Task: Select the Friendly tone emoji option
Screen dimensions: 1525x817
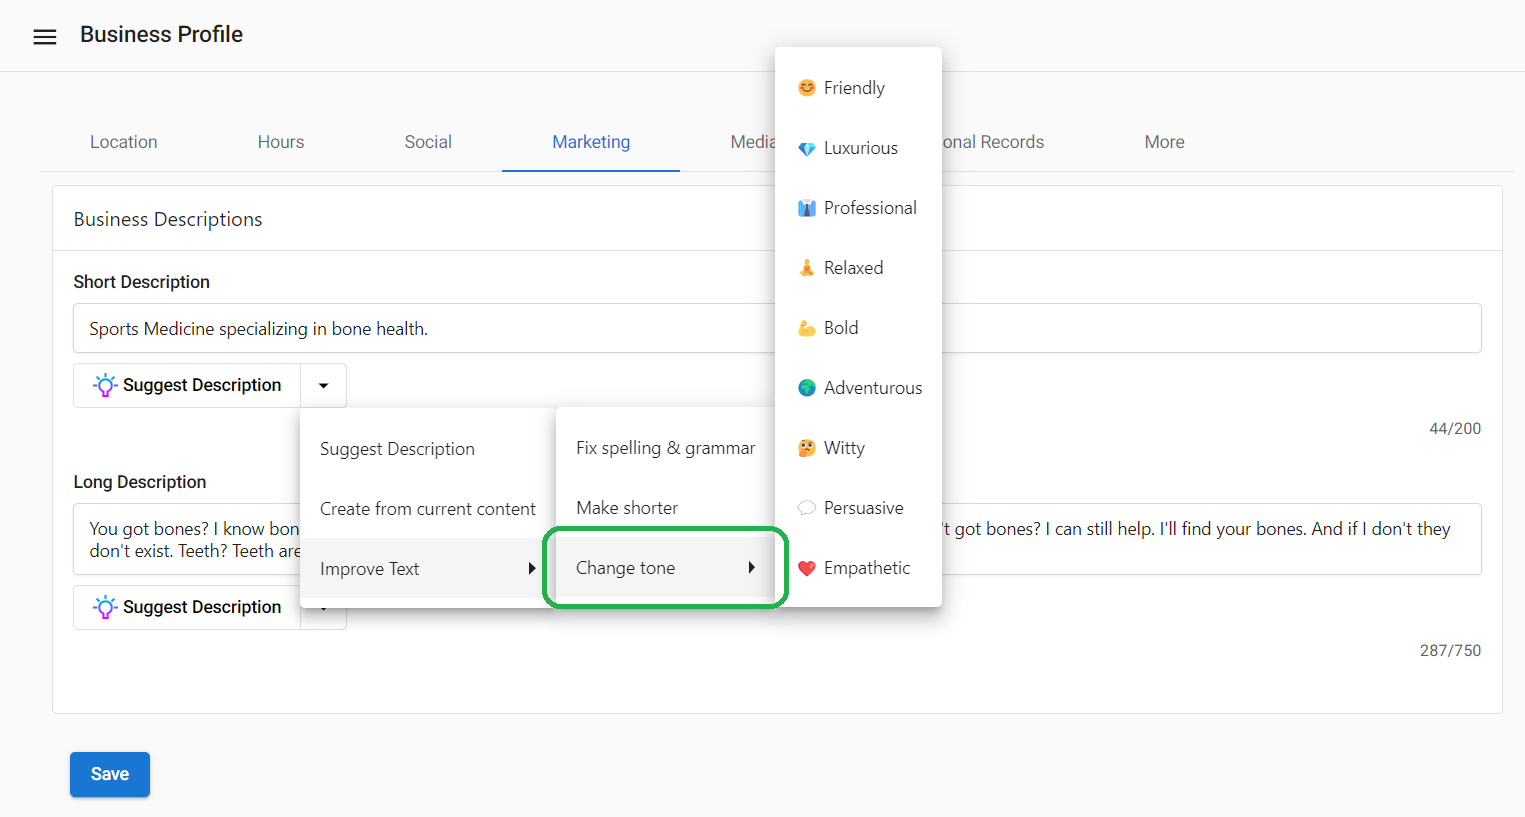Action: pos(853,88)
